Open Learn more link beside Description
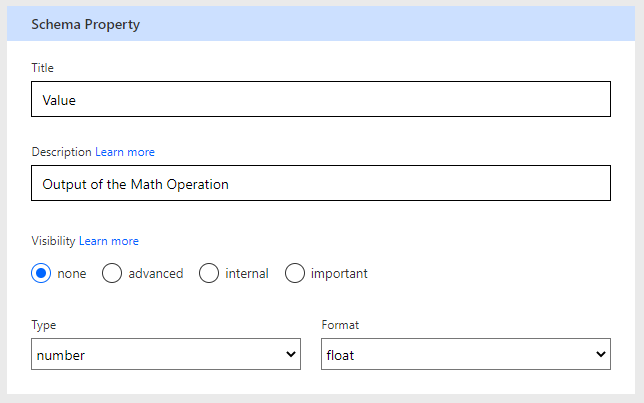This screenshot has height=403, width=644. coord(125,152)
